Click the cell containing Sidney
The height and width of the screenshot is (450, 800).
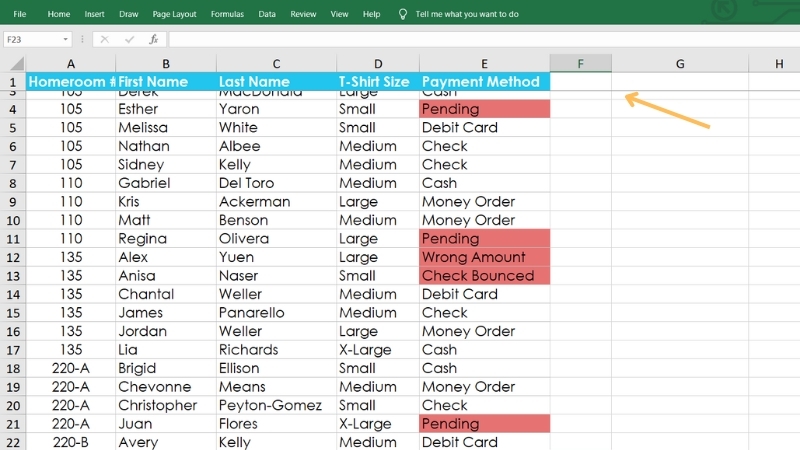166,164
